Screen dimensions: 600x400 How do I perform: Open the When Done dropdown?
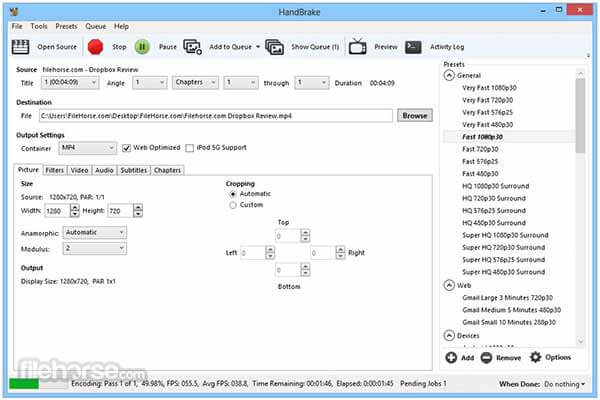564,384
